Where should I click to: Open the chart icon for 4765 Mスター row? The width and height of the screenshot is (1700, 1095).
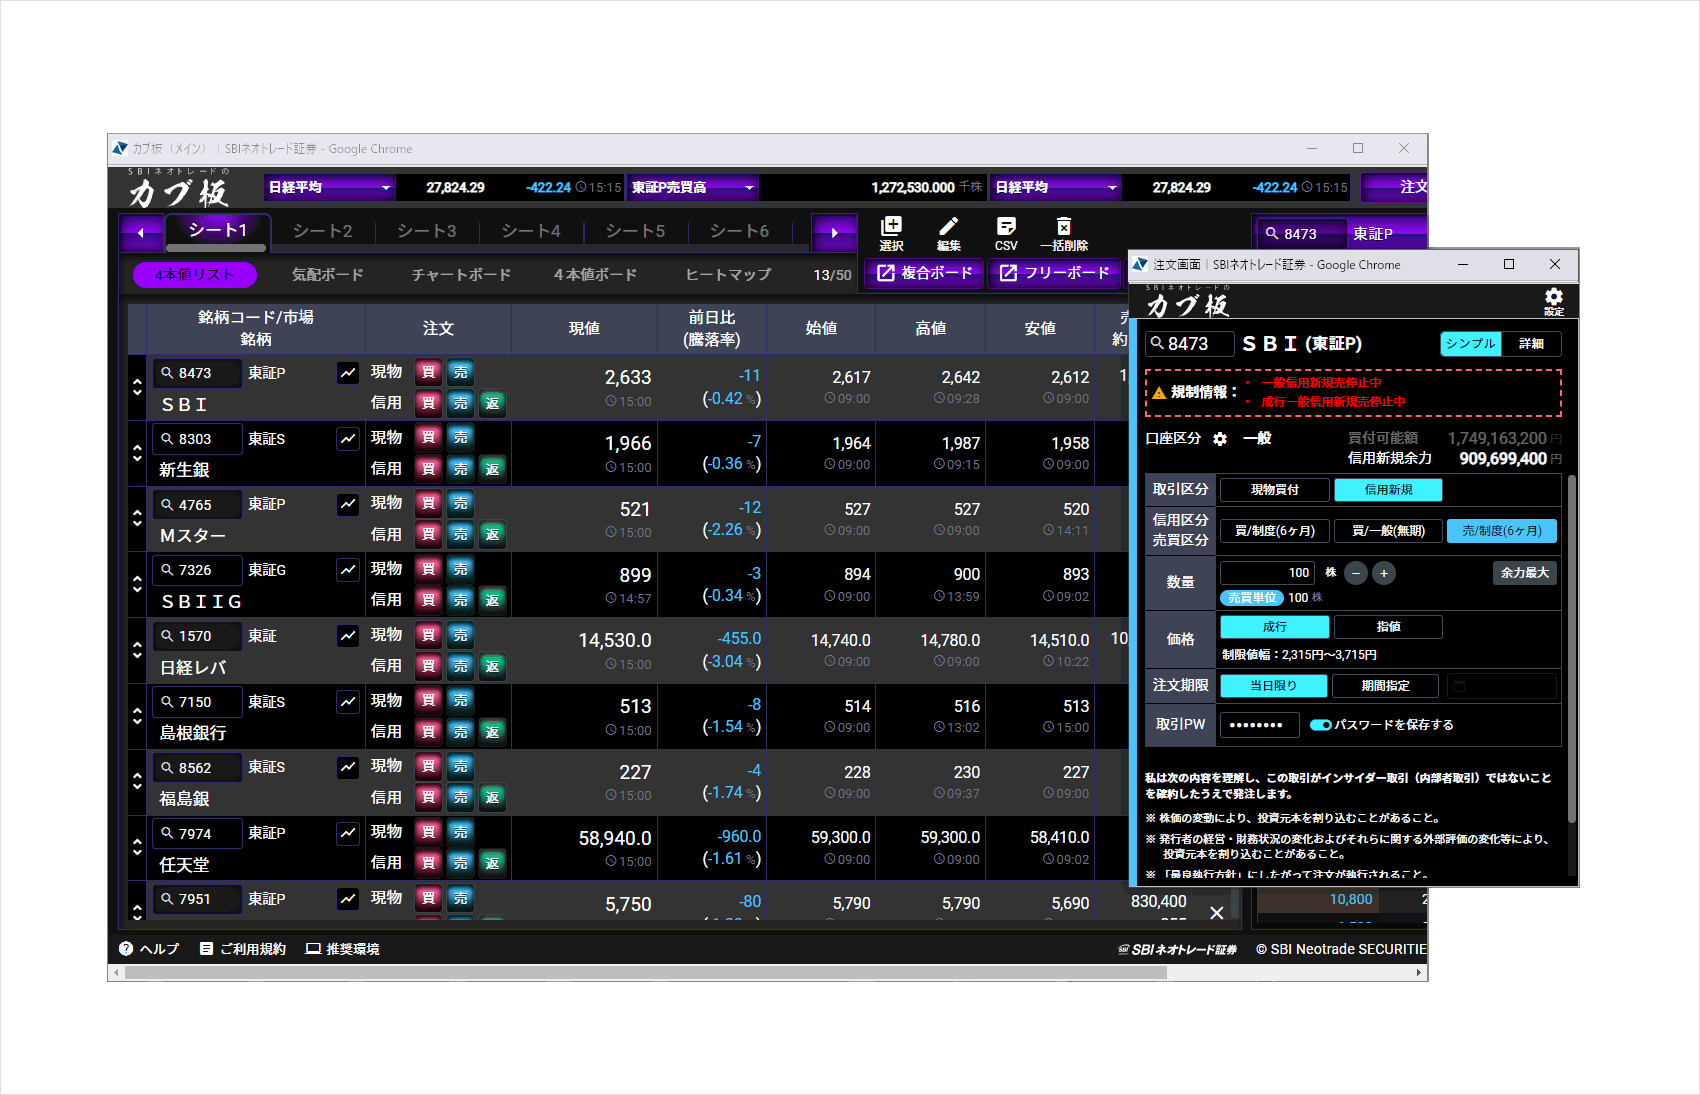click(348, 505)
